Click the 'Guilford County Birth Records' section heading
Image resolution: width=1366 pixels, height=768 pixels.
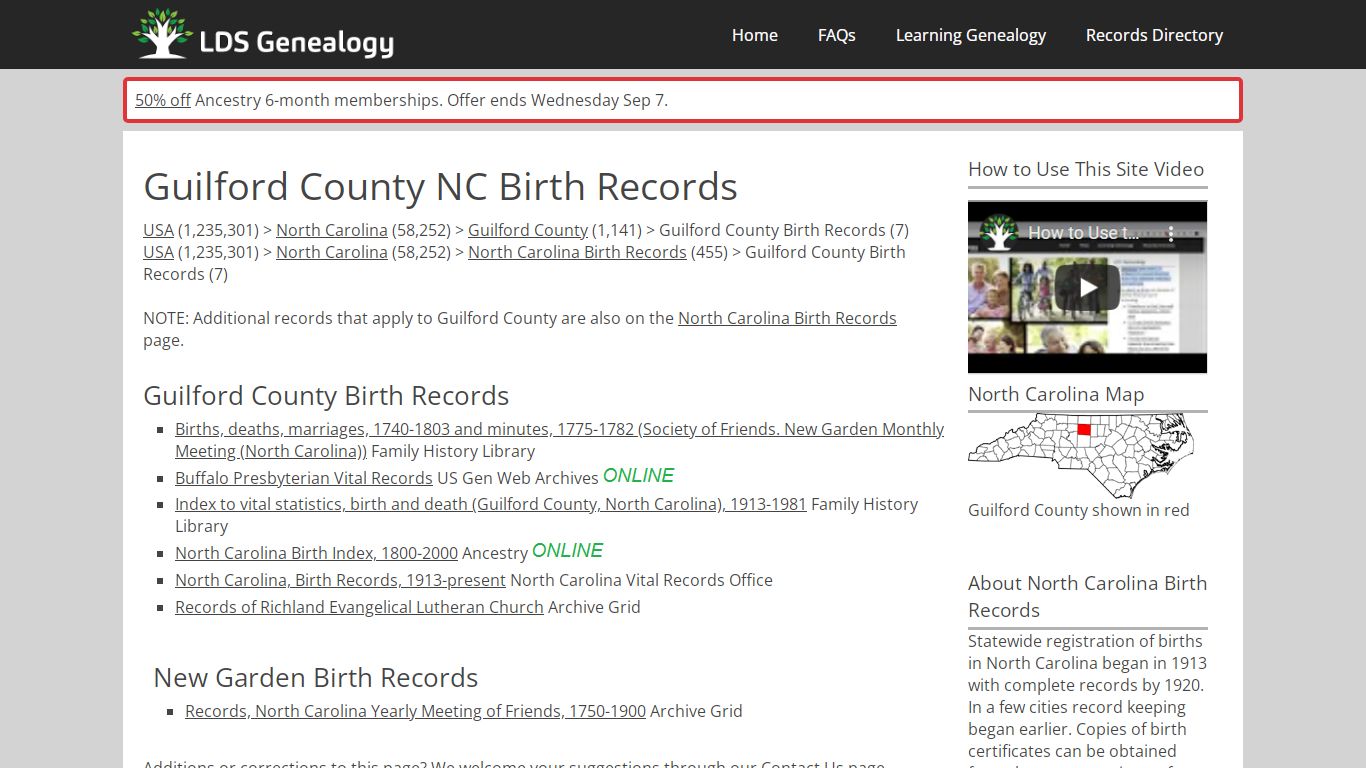[326, 396]
